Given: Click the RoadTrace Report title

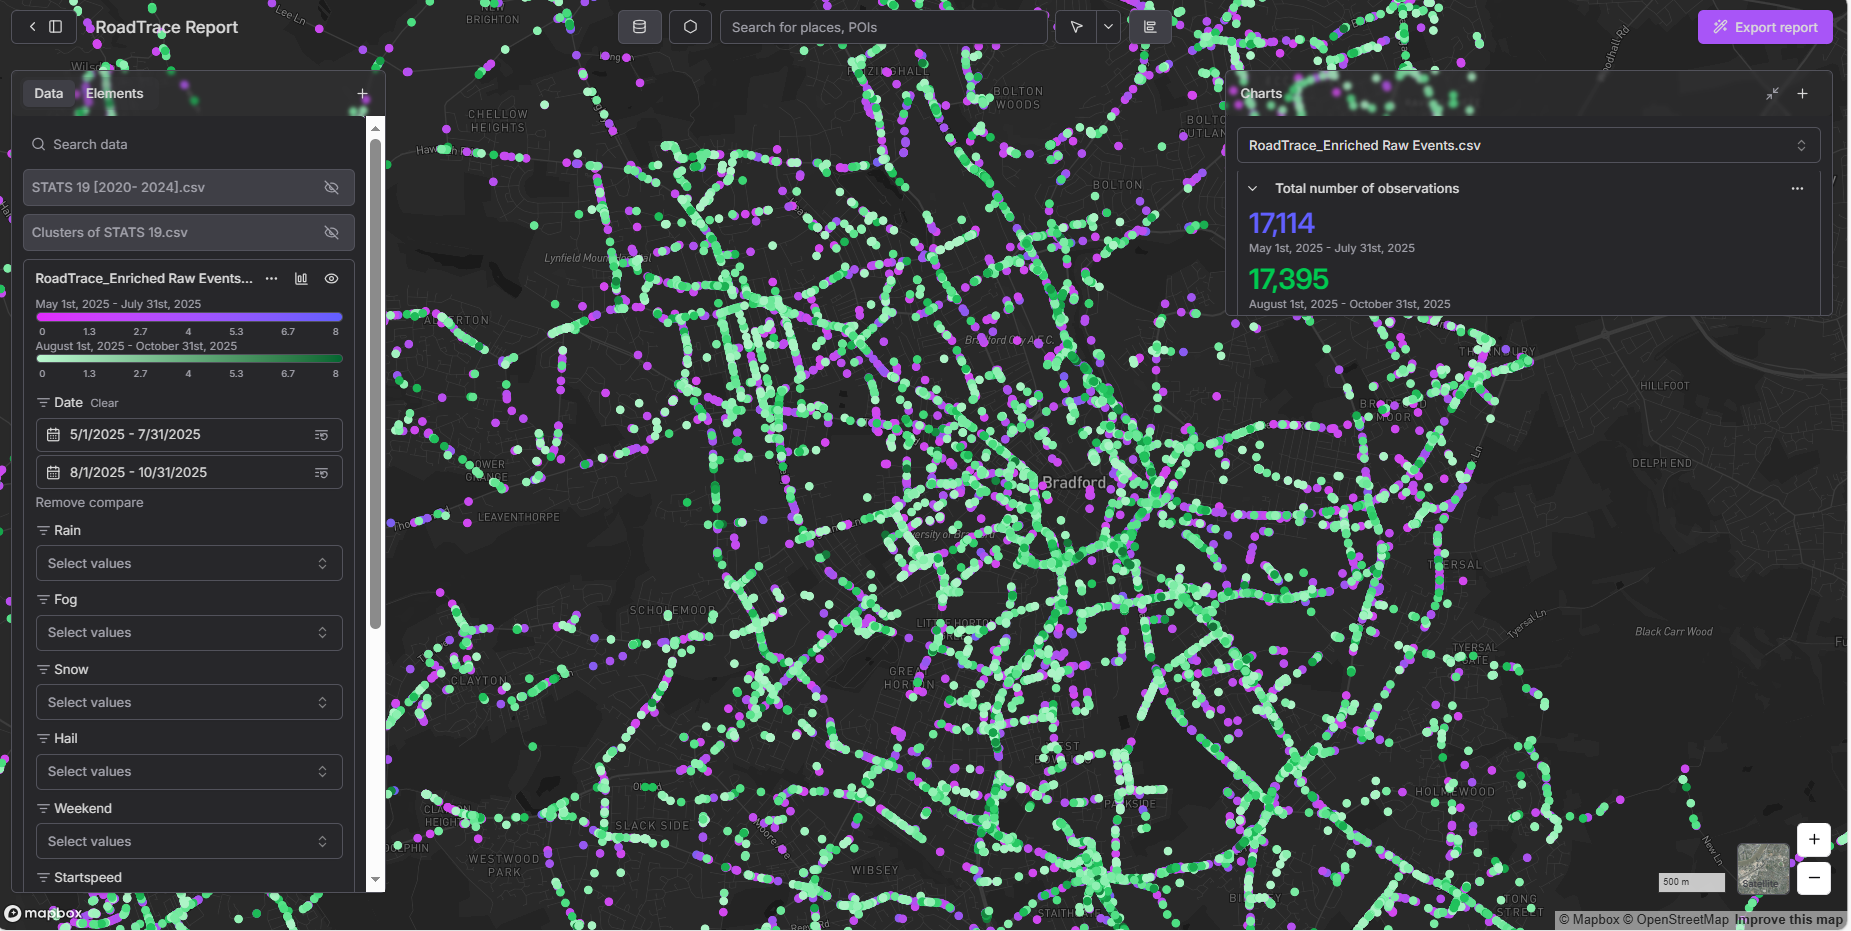Looking at the screenshot, I should coord(166,27).
